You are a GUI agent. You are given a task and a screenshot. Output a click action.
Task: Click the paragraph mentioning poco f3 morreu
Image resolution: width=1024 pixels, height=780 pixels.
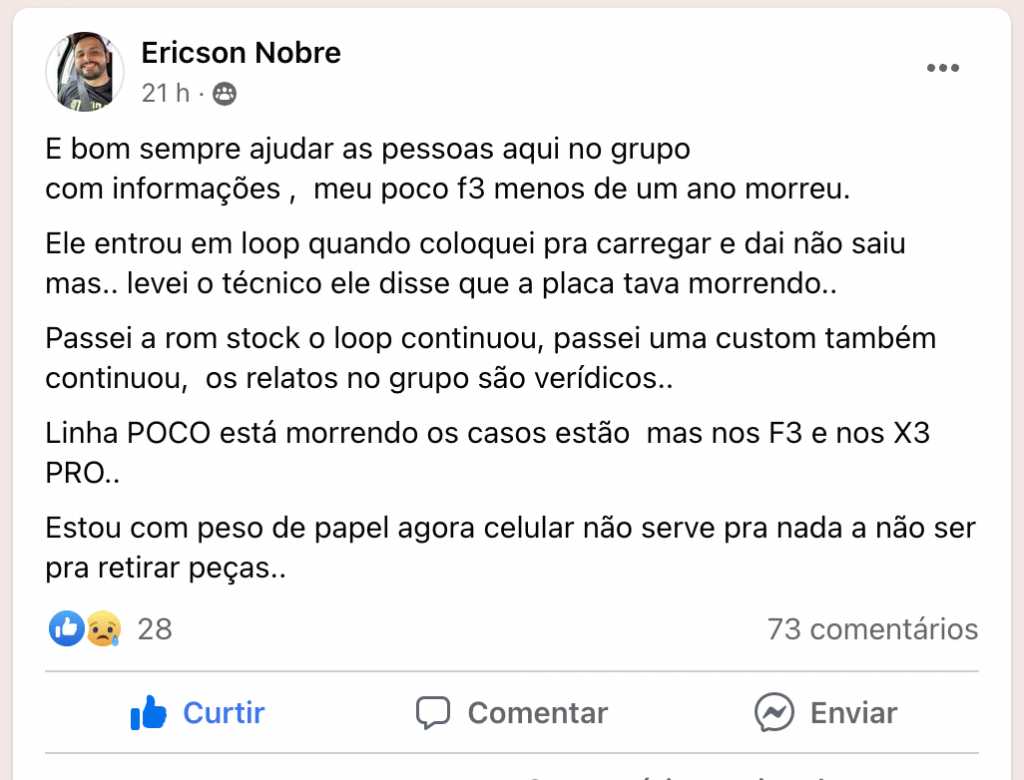pos(447,169)
